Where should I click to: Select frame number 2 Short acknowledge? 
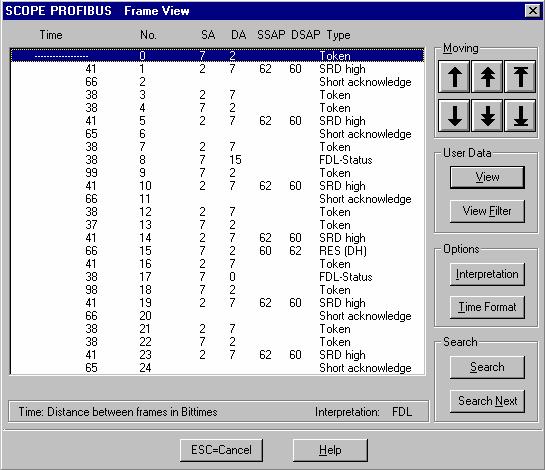click(x=217, y=82)
